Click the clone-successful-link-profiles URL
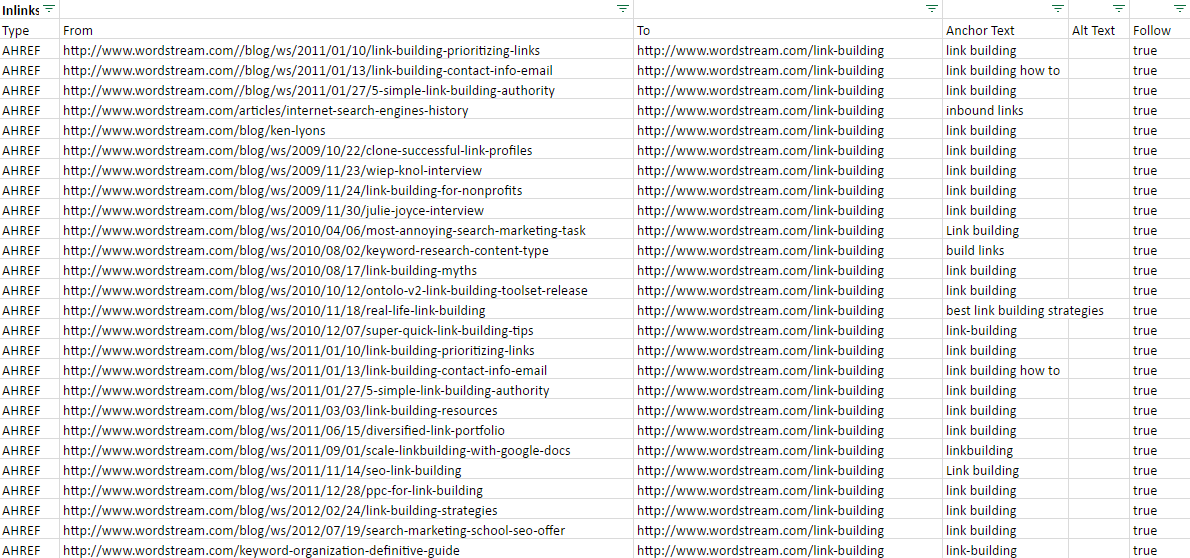1190x558 pixels. (x=297, y=150)
